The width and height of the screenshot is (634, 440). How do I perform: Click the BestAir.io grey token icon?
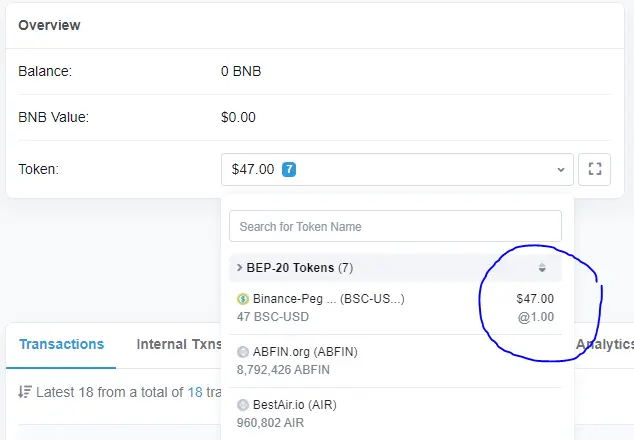point(243,405)
